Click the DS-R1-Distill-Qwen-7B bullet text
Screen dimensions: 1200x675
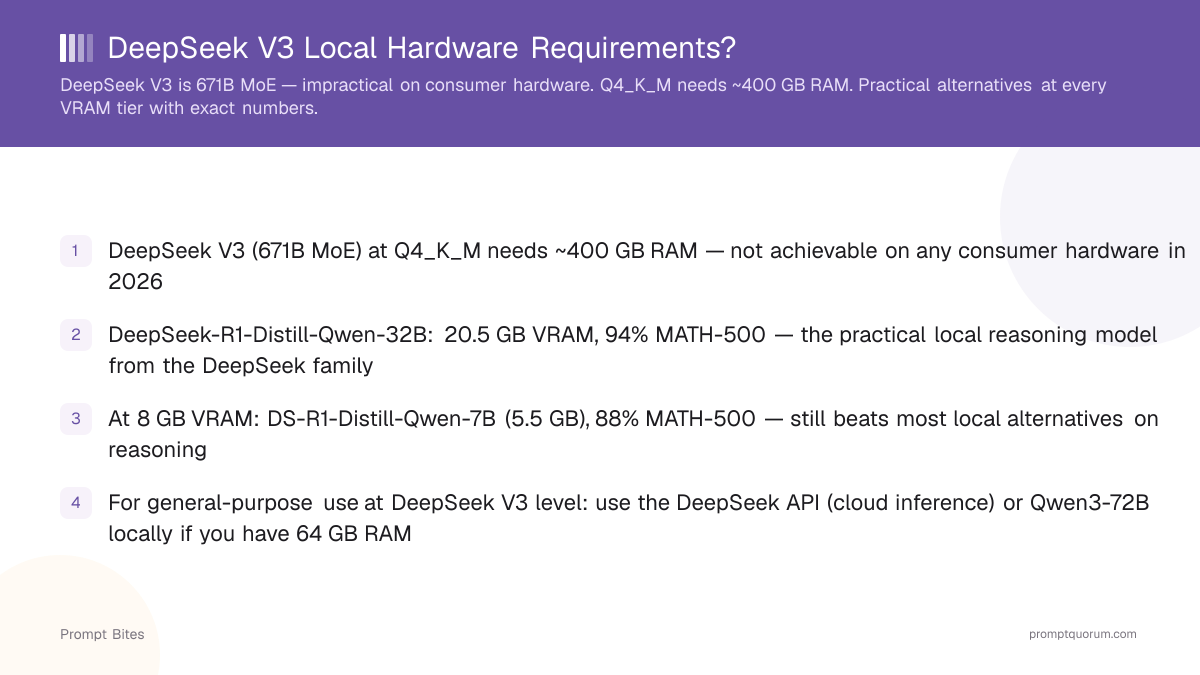pyautogui.click(x=633, y=434)
